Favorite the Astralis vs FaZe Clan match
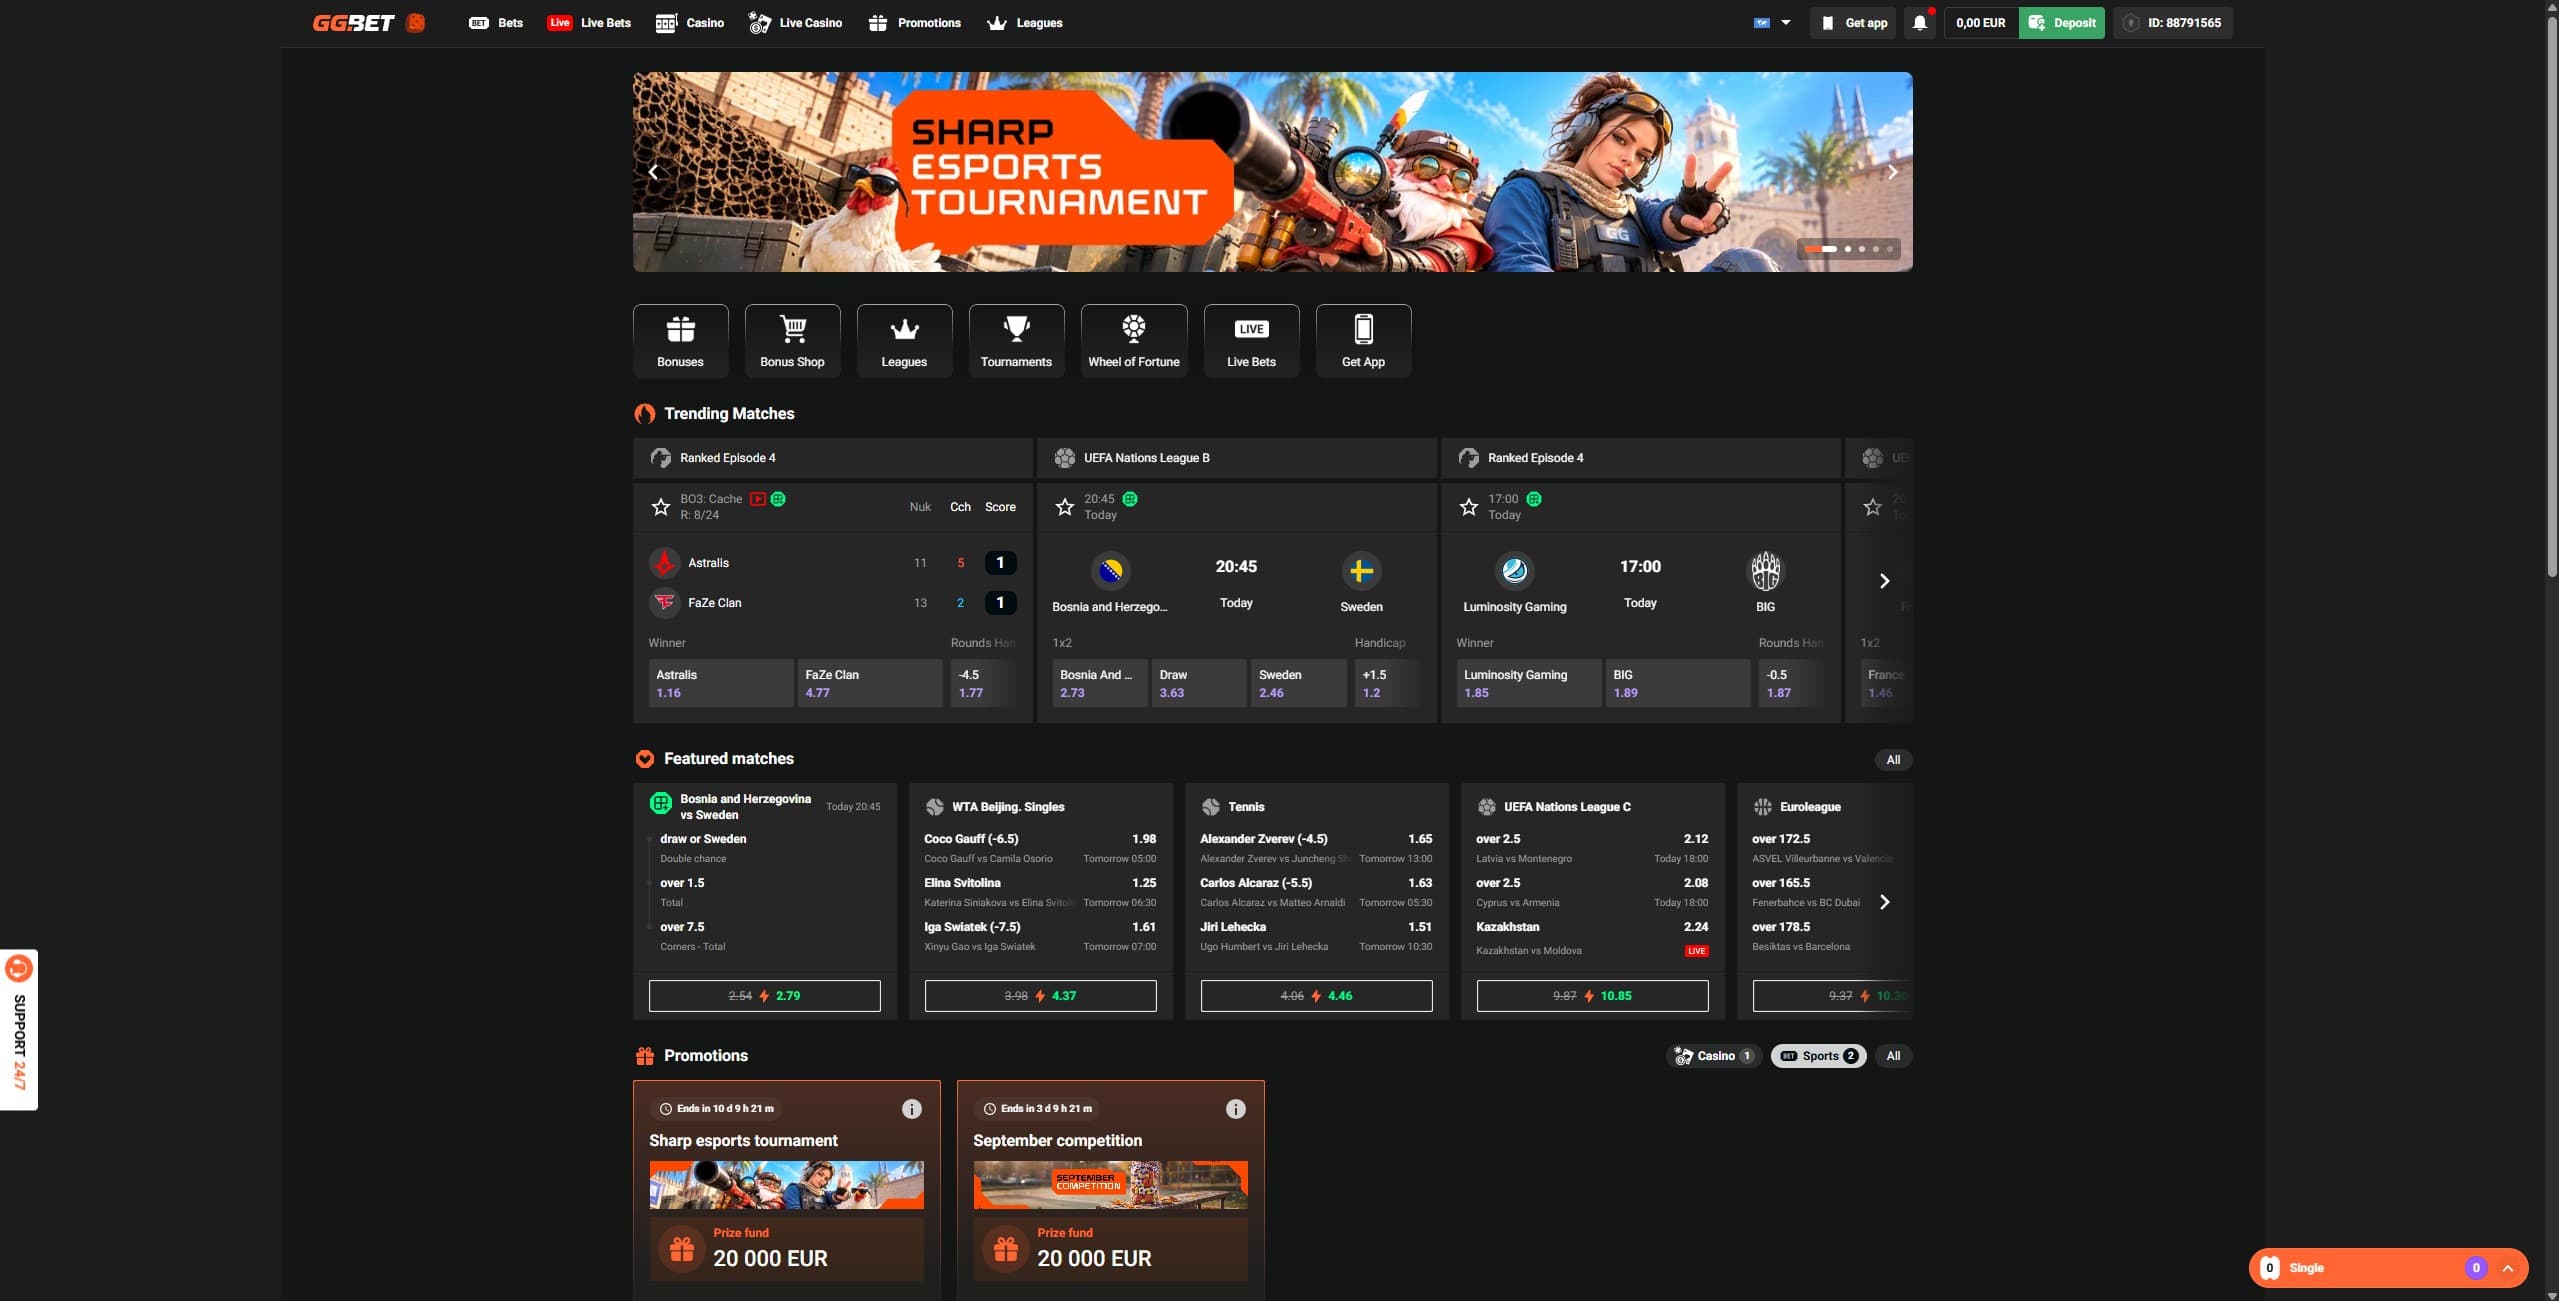Screen dimensions: 2559x1301 pos(660,507)
